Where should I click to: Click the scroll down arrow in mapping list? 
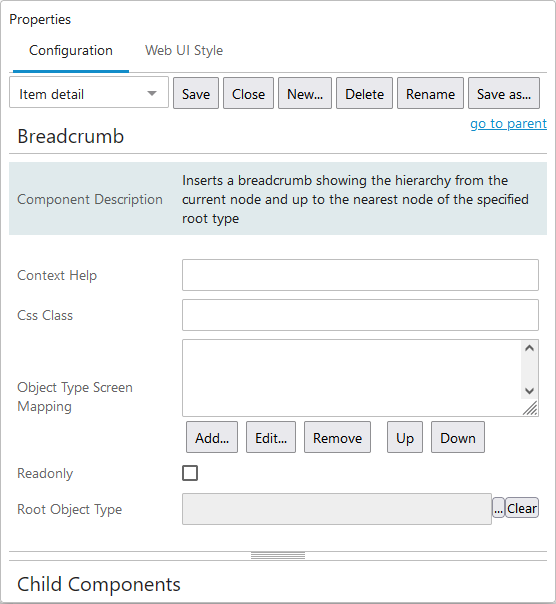(x=529, y=391)
